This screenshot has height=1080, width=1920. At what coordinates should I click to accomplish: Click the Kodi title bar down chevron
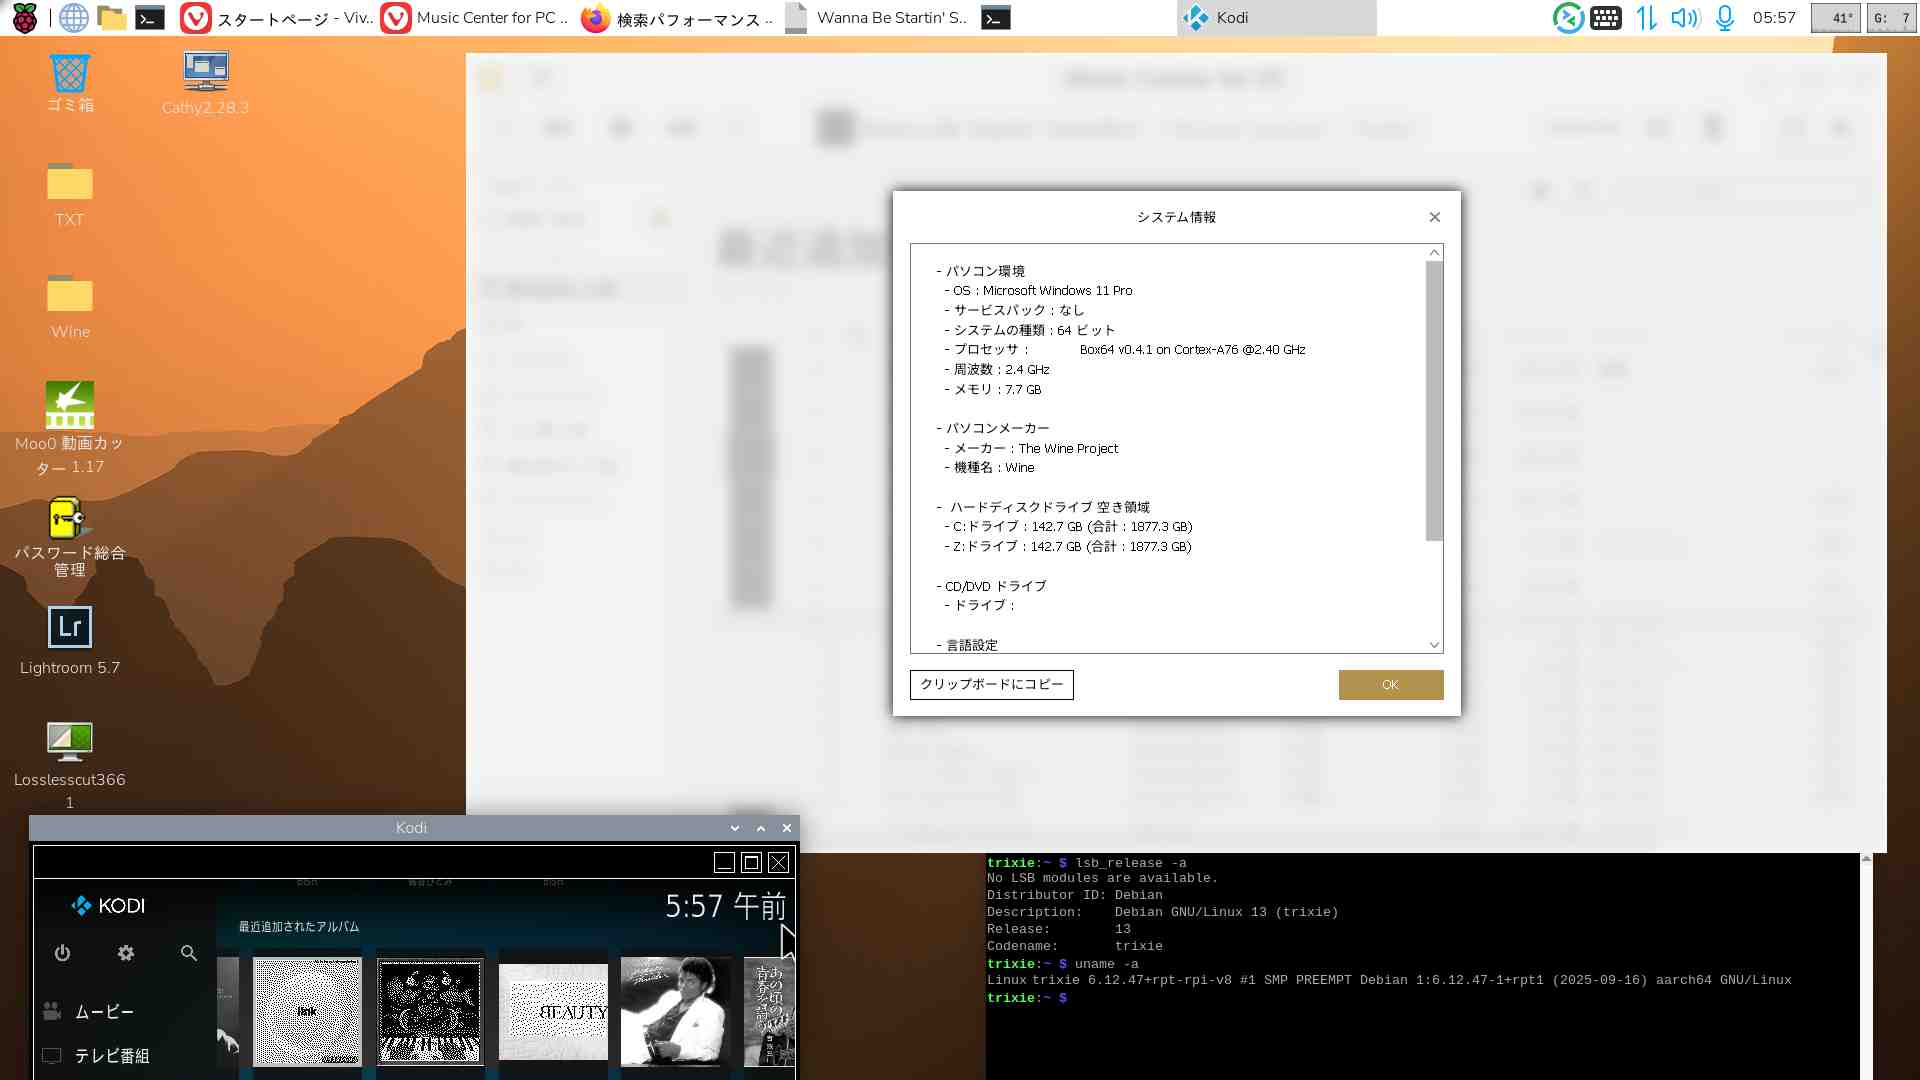(735, 828)
